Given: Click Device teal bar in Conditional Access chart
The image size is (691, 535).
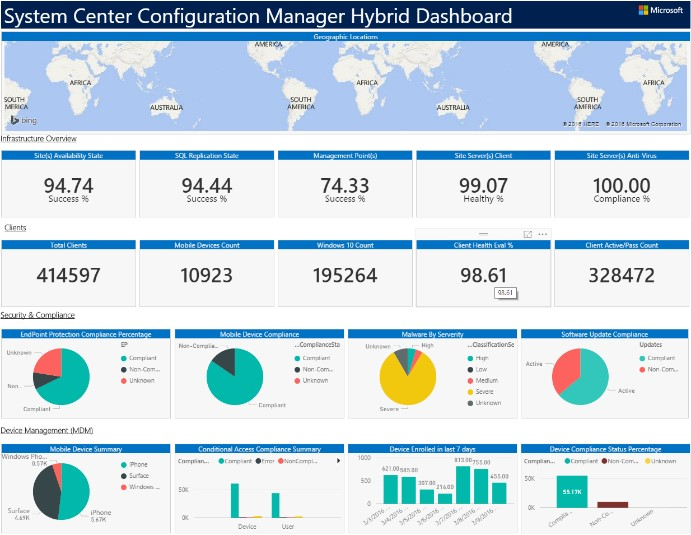Looking at the screenshot, I should [x=235, y=501].
